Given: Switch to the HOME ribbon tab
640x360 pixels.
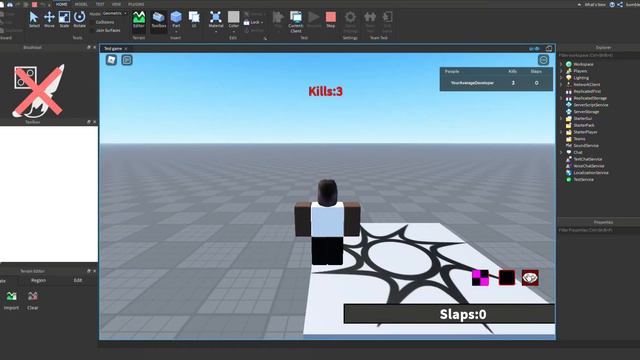Looking at the screenshot, I should [x=62, y=4].
